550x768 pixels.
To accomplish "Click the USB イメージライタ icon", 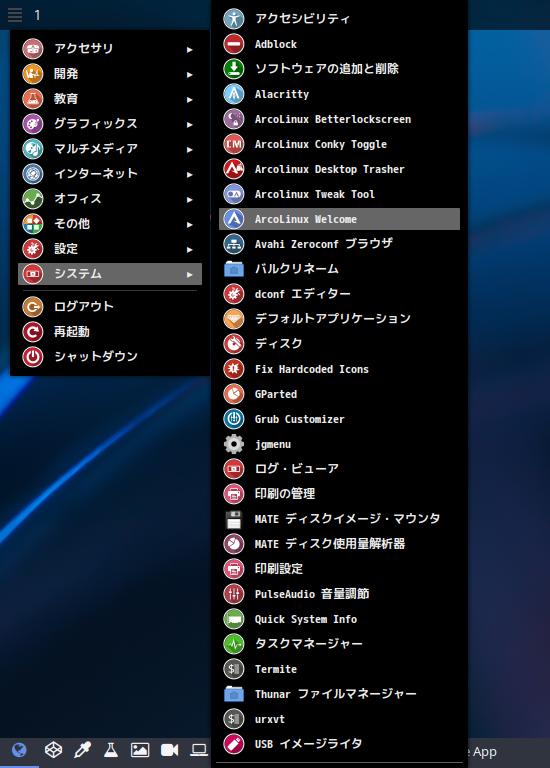I will 234,744.
